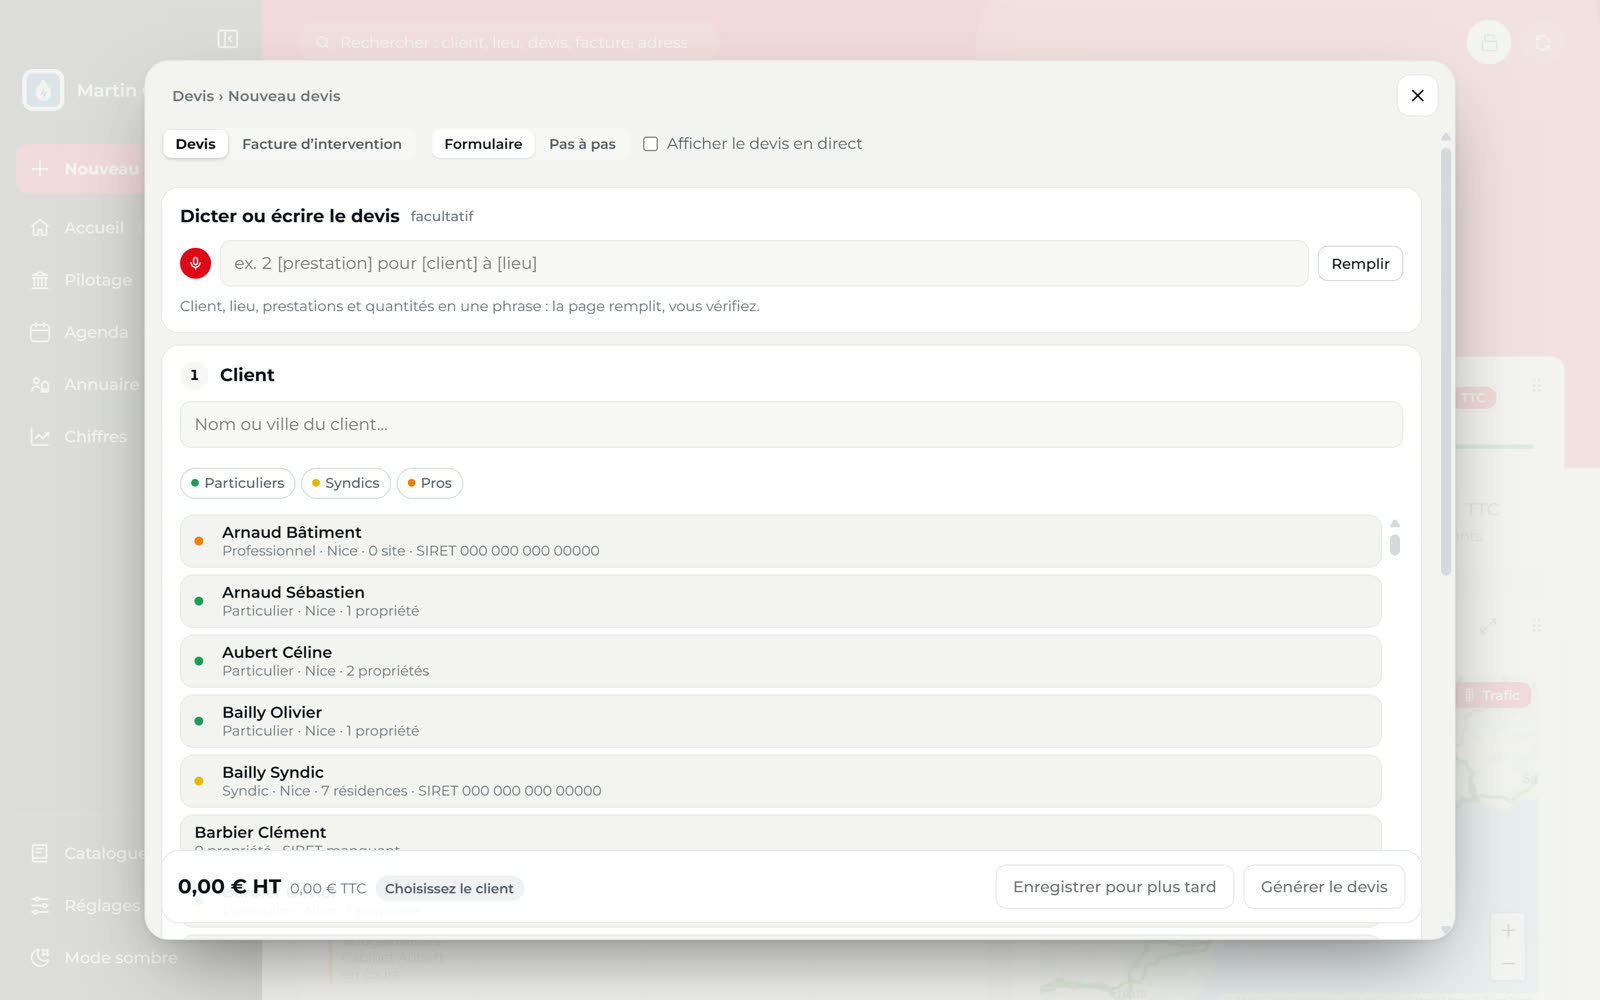
Task: Click the client list scrollbar thumb
Action: [1395, 544]
